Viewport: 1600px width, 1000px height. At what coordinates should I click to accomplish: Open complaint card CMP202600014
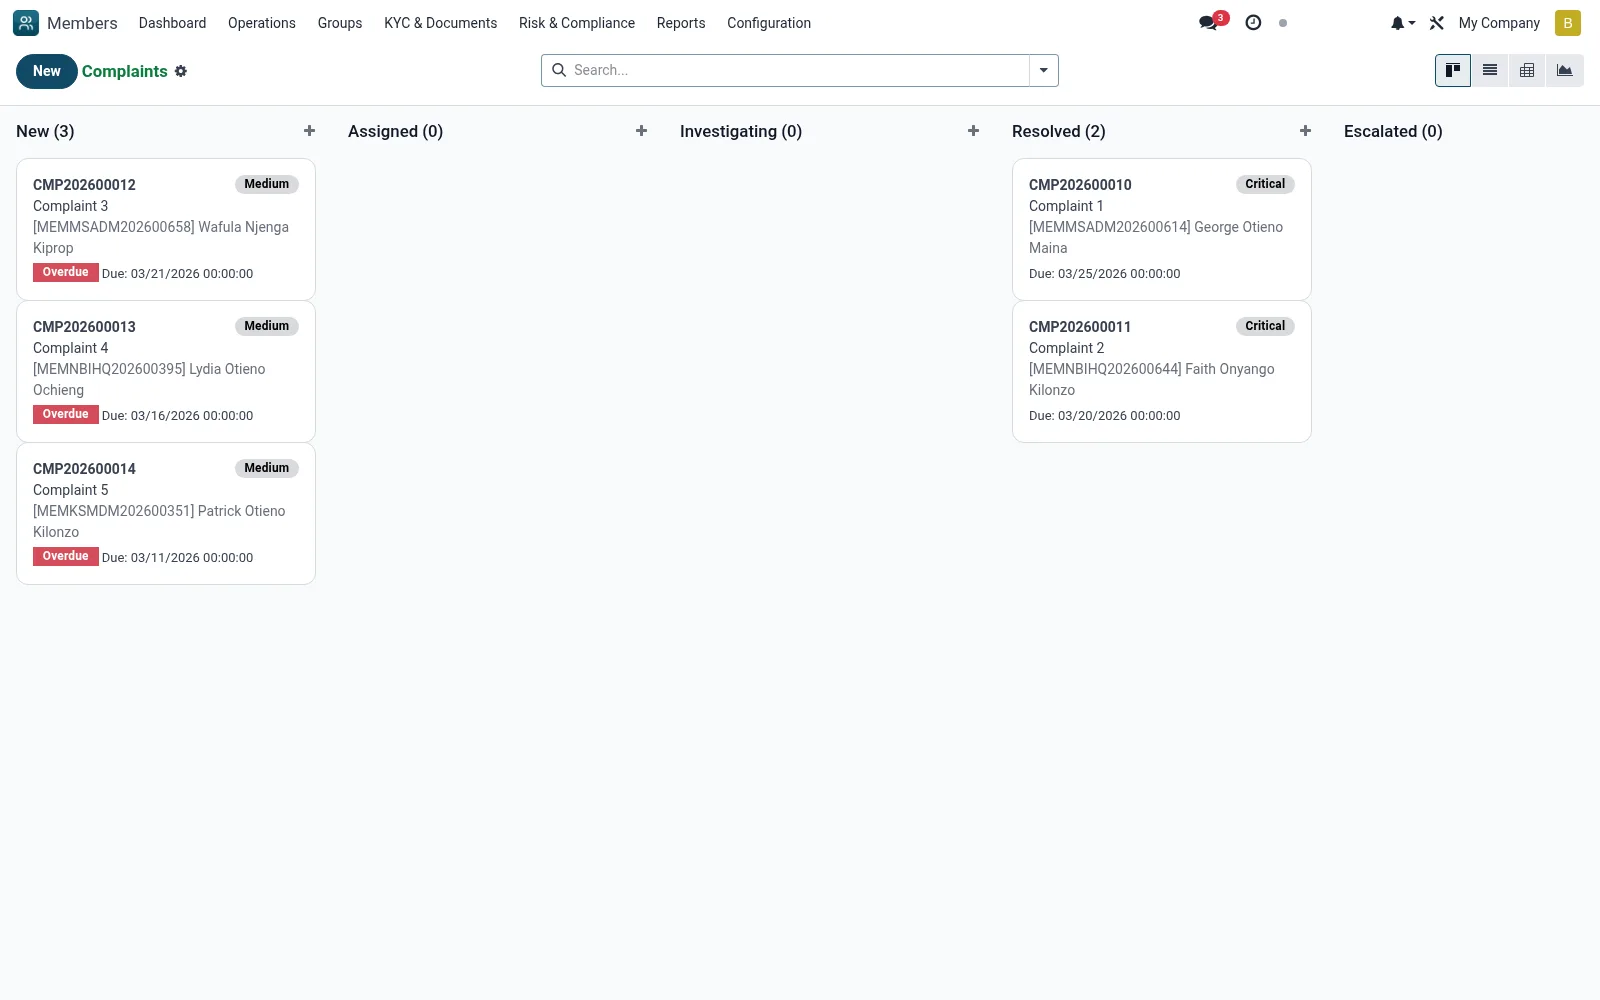coord(166,513)
